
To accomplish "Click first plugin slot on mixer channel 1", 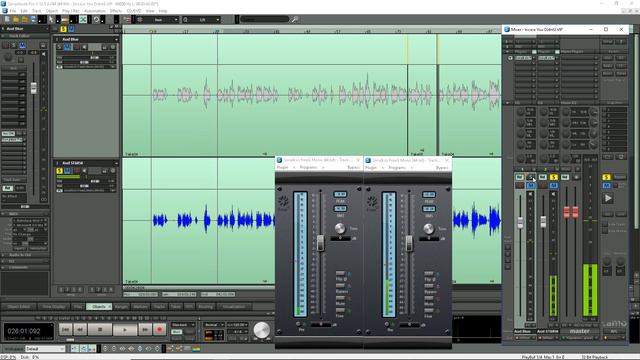I will (524, 58).
